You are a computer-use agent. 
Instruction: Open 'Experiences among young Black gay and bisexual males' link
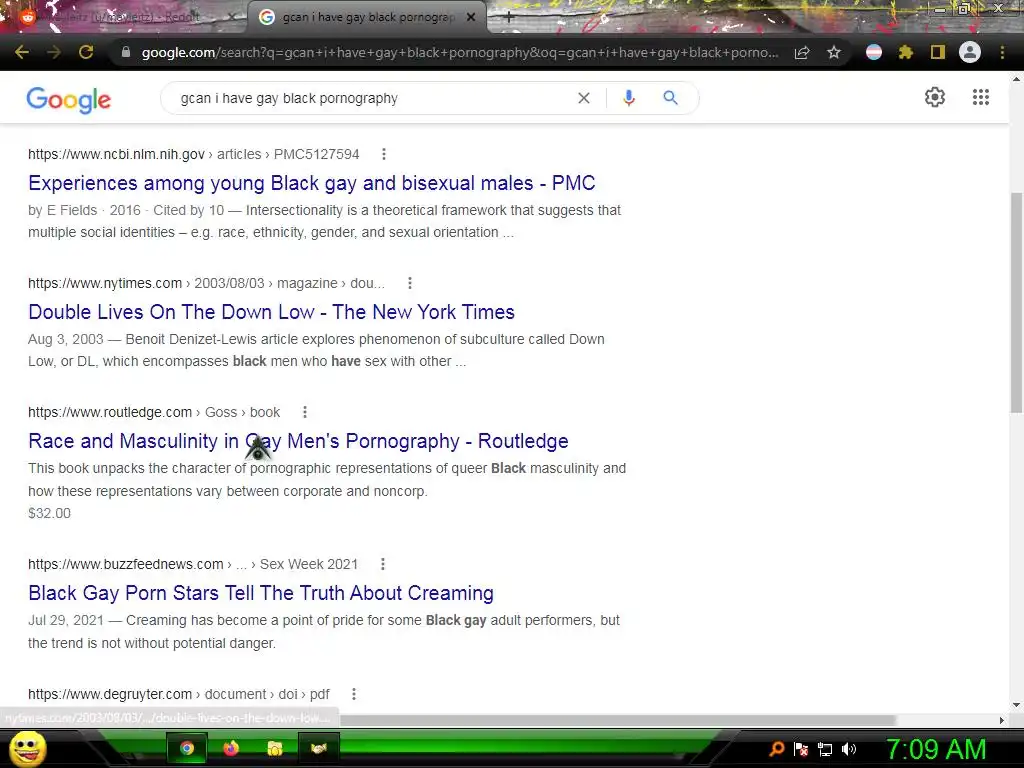(312, 183)
